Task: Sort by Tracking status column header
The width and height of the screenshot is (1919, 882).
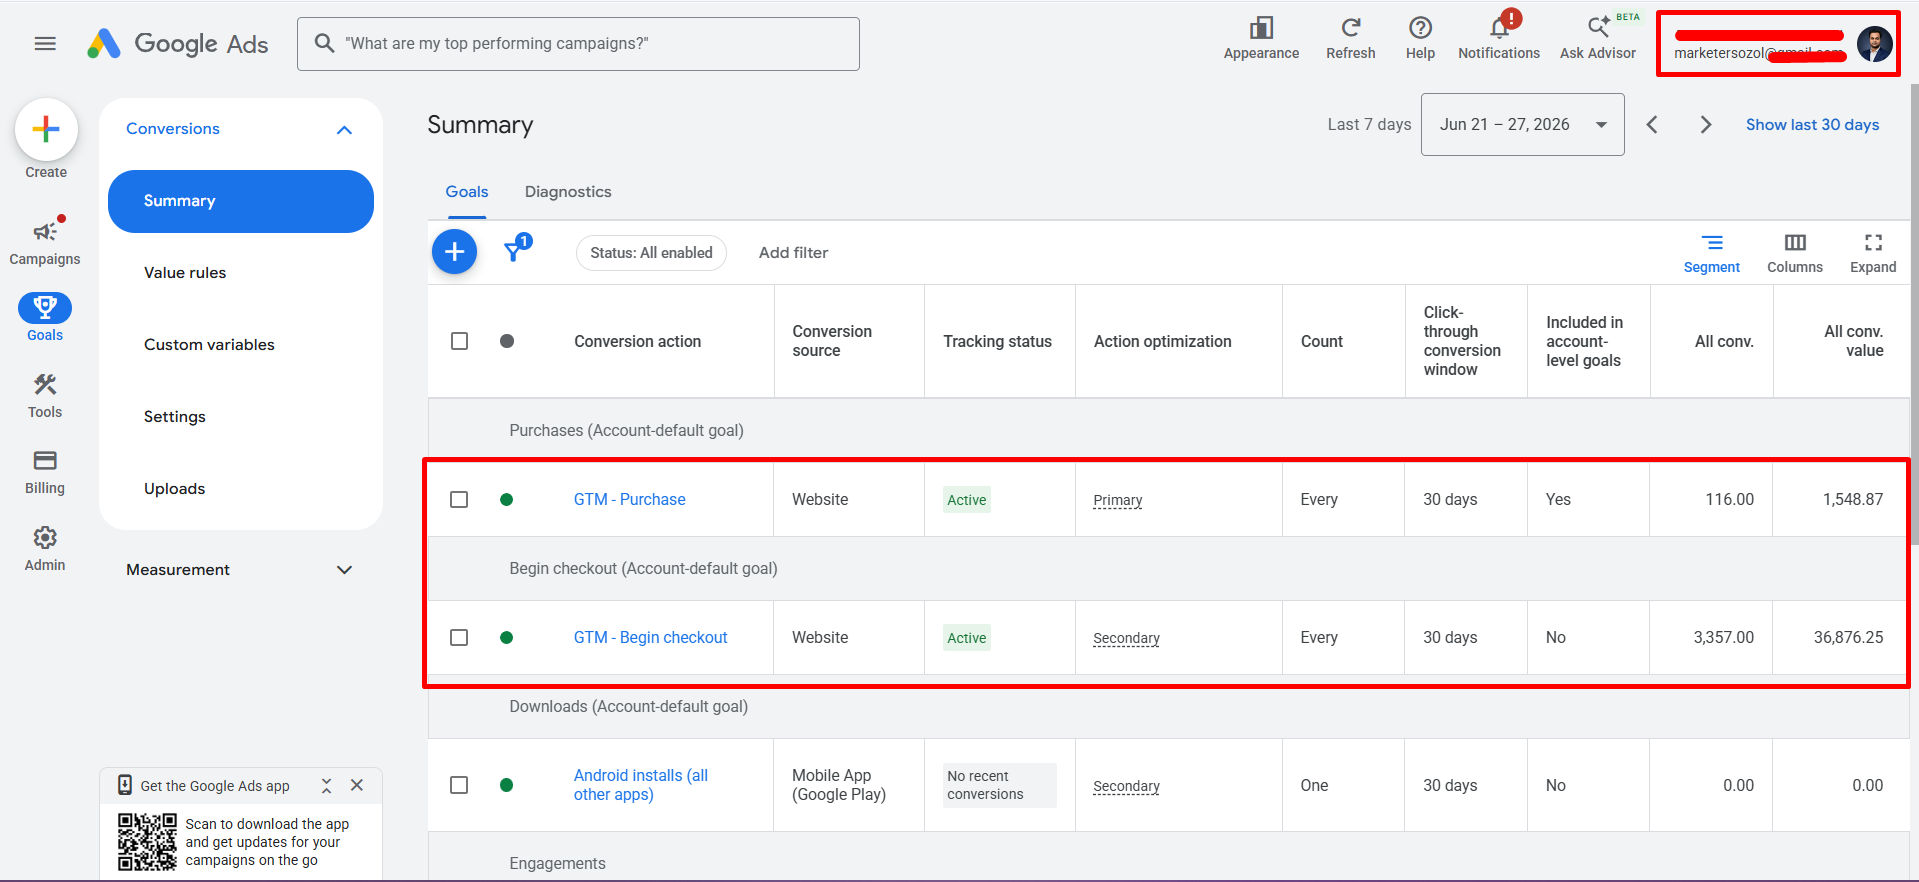Action: click(997, 341)
